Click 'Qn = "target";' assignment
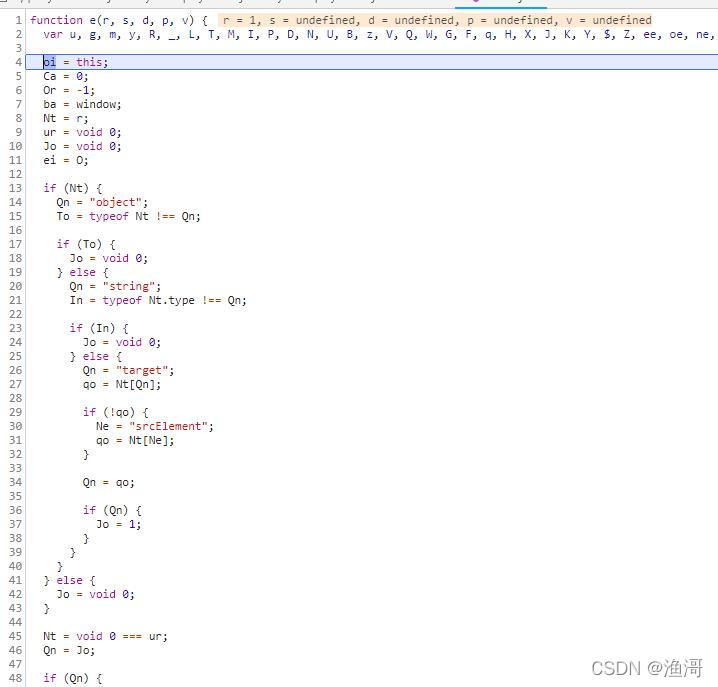This screenshot has height=687, width=718. pyautogui.click(x=128, y=370)
